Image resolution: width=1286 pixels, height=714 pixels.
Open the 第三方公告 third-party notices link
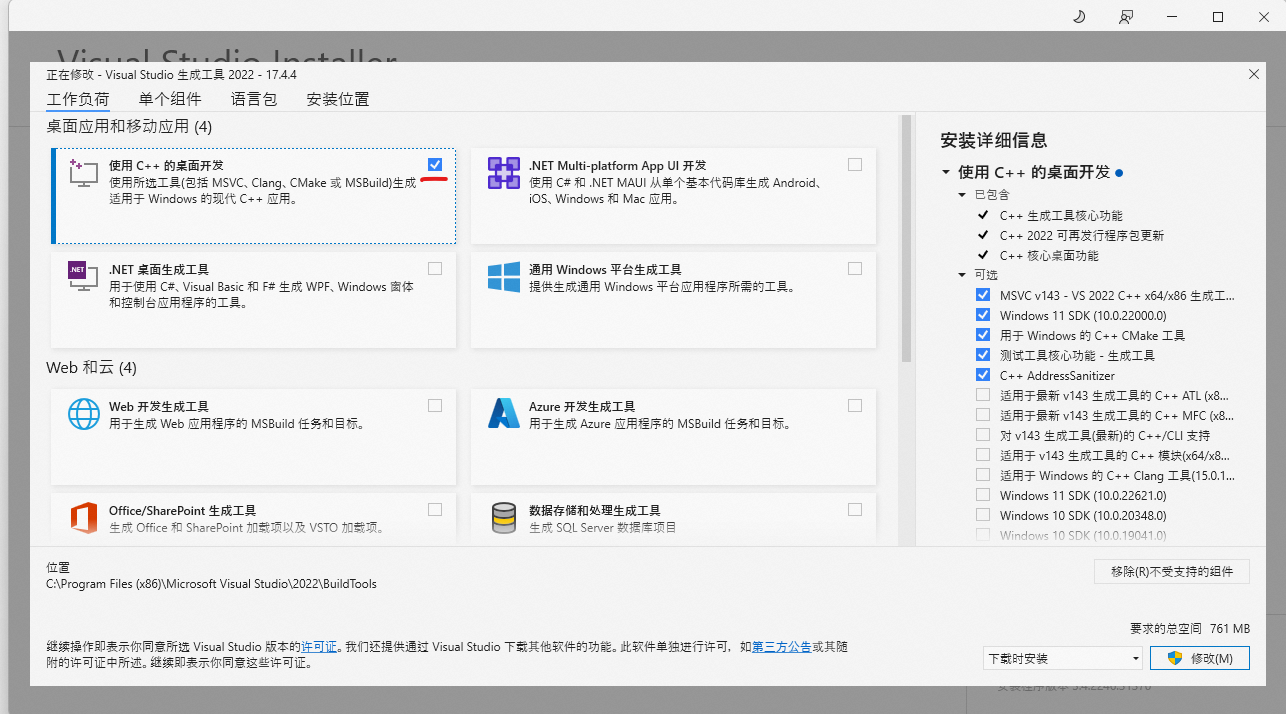tap(781, 647)
